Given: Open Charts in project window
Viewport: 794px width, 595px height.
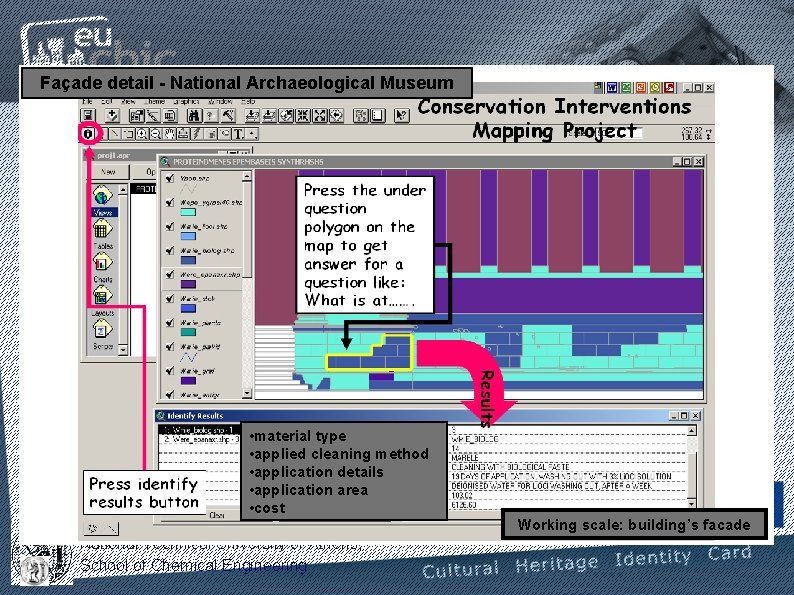Looking at the screenshot, I should coord(103,268).
